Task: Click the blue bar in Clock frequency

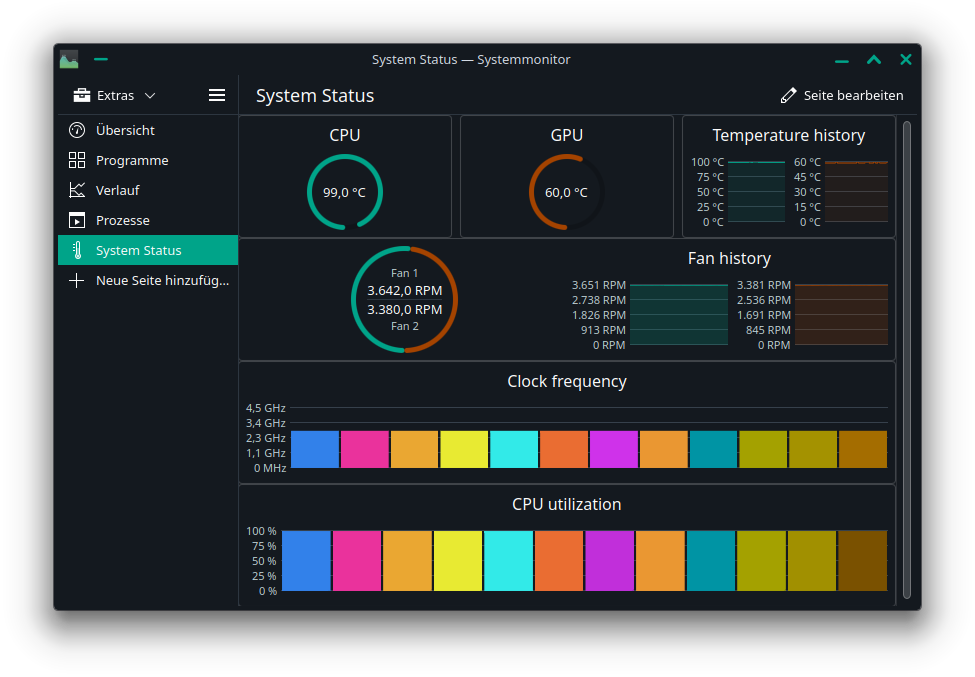Action: click(x=315, y=449)
